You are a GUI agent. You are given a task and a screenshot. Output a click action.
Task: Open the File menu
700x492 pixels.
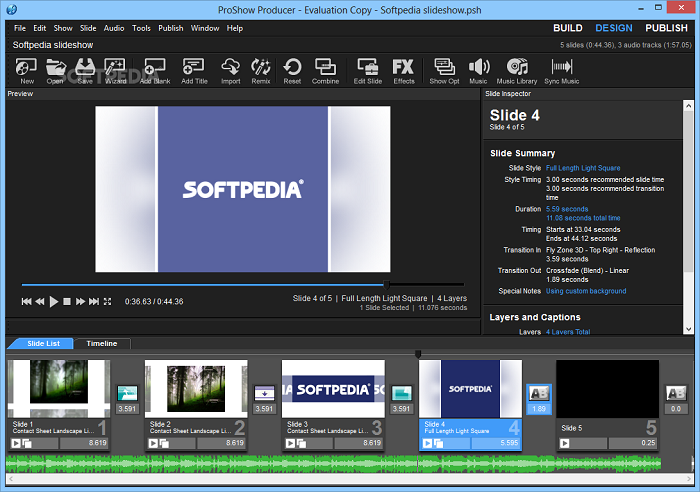click(x=20, y=28)
